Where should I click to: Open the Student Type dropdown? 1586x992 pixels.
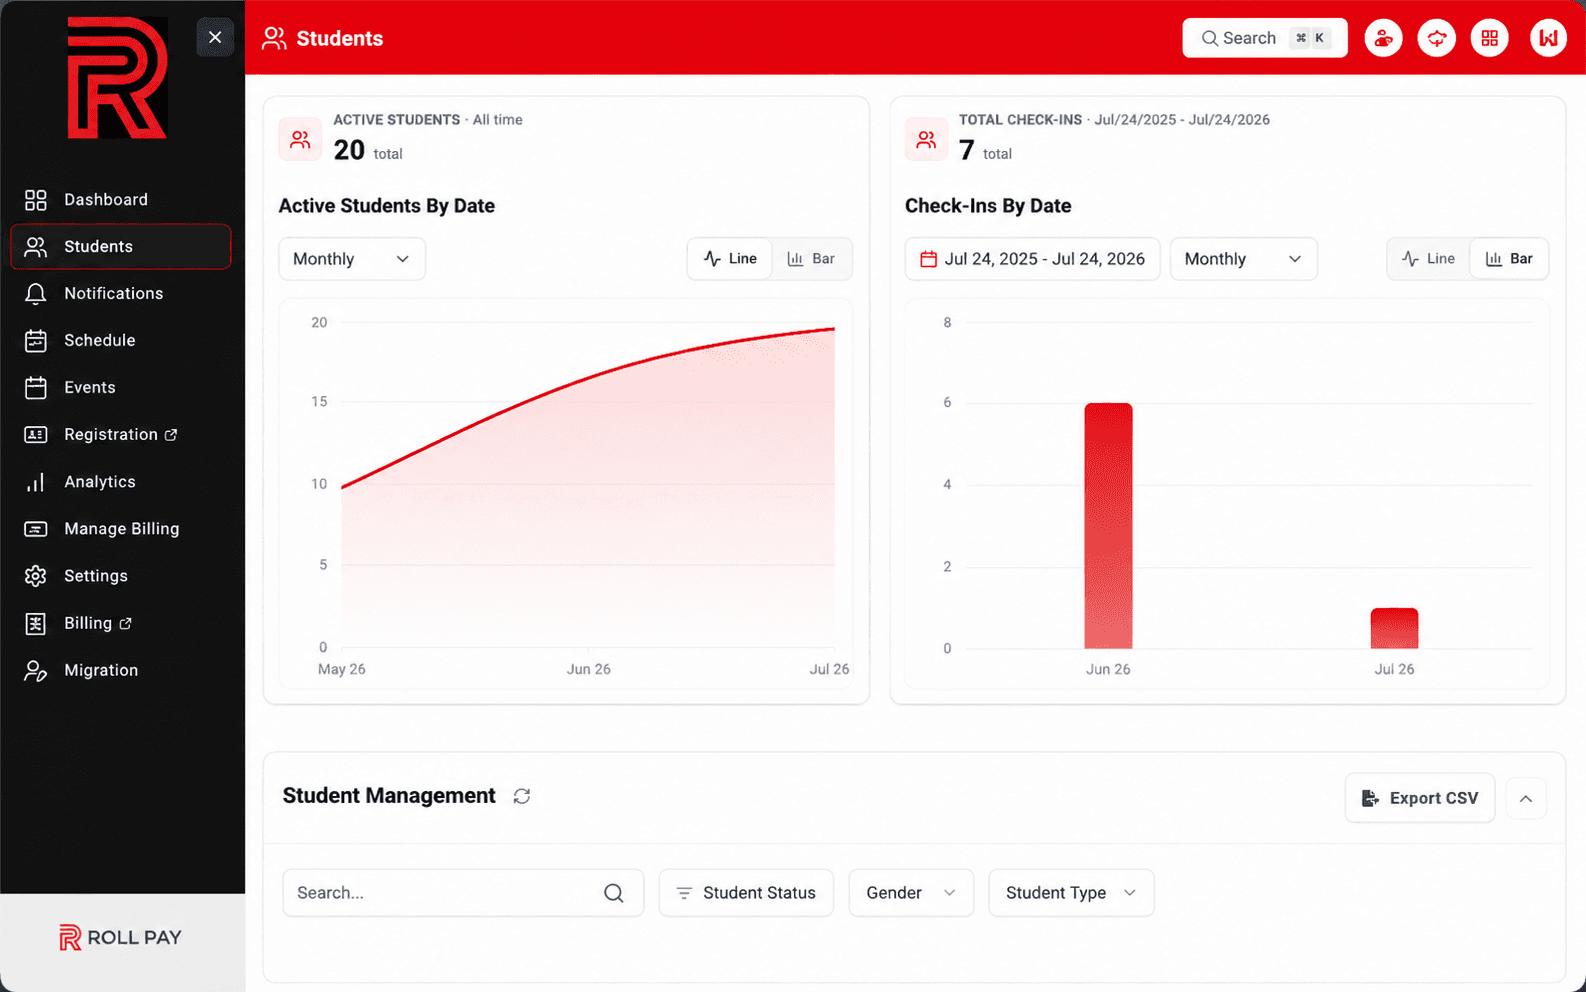coord(1071,893)
